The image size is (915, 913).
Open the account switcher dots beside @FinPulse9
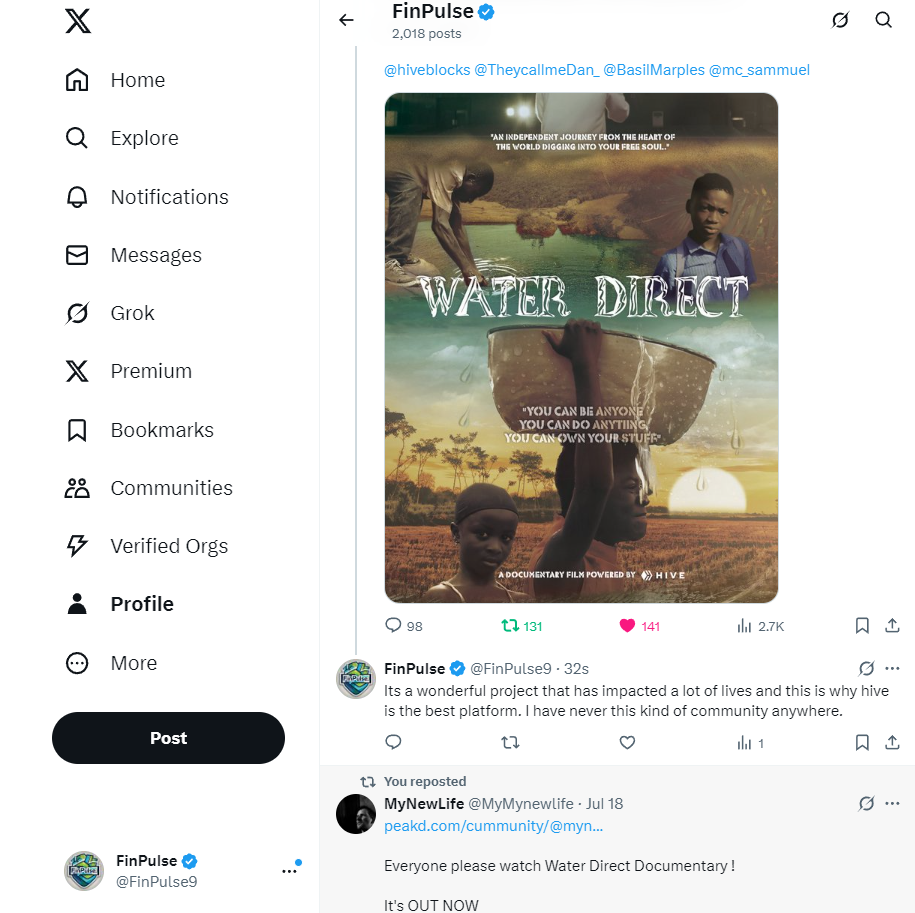pyautogui.click(x=289, y=871)
